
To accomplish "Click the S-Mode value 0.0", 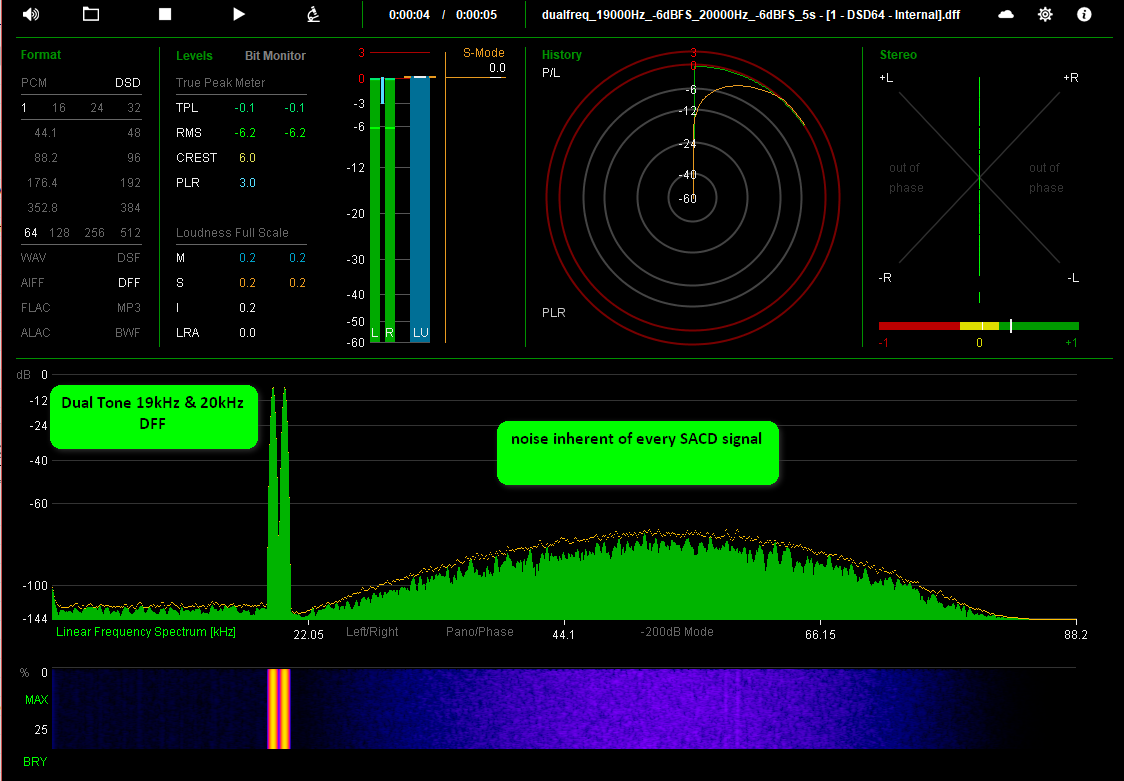I will click(x=497, y=68).
